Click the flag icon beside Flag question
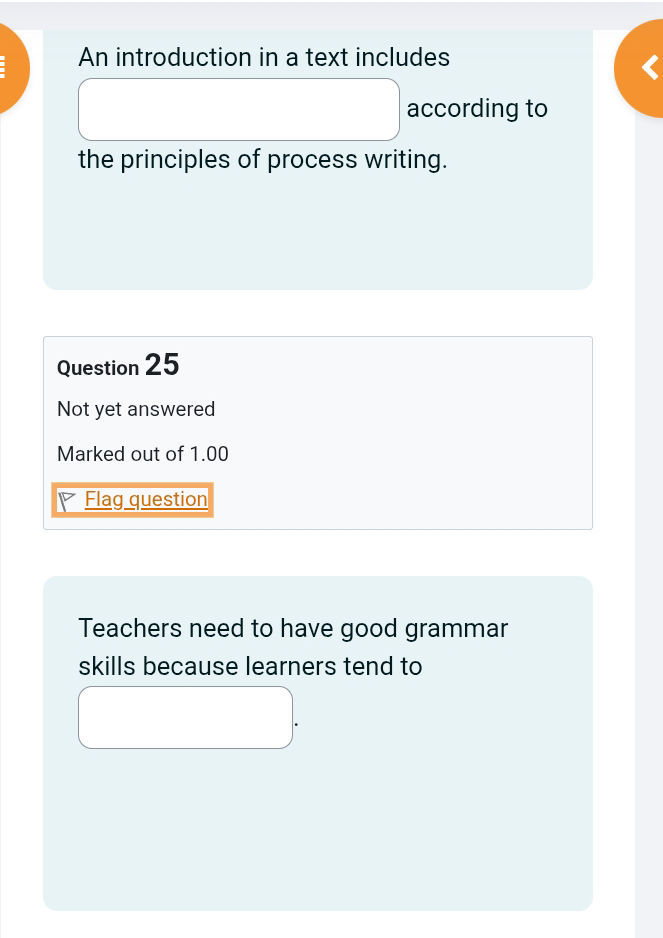 tap(67, 499)
